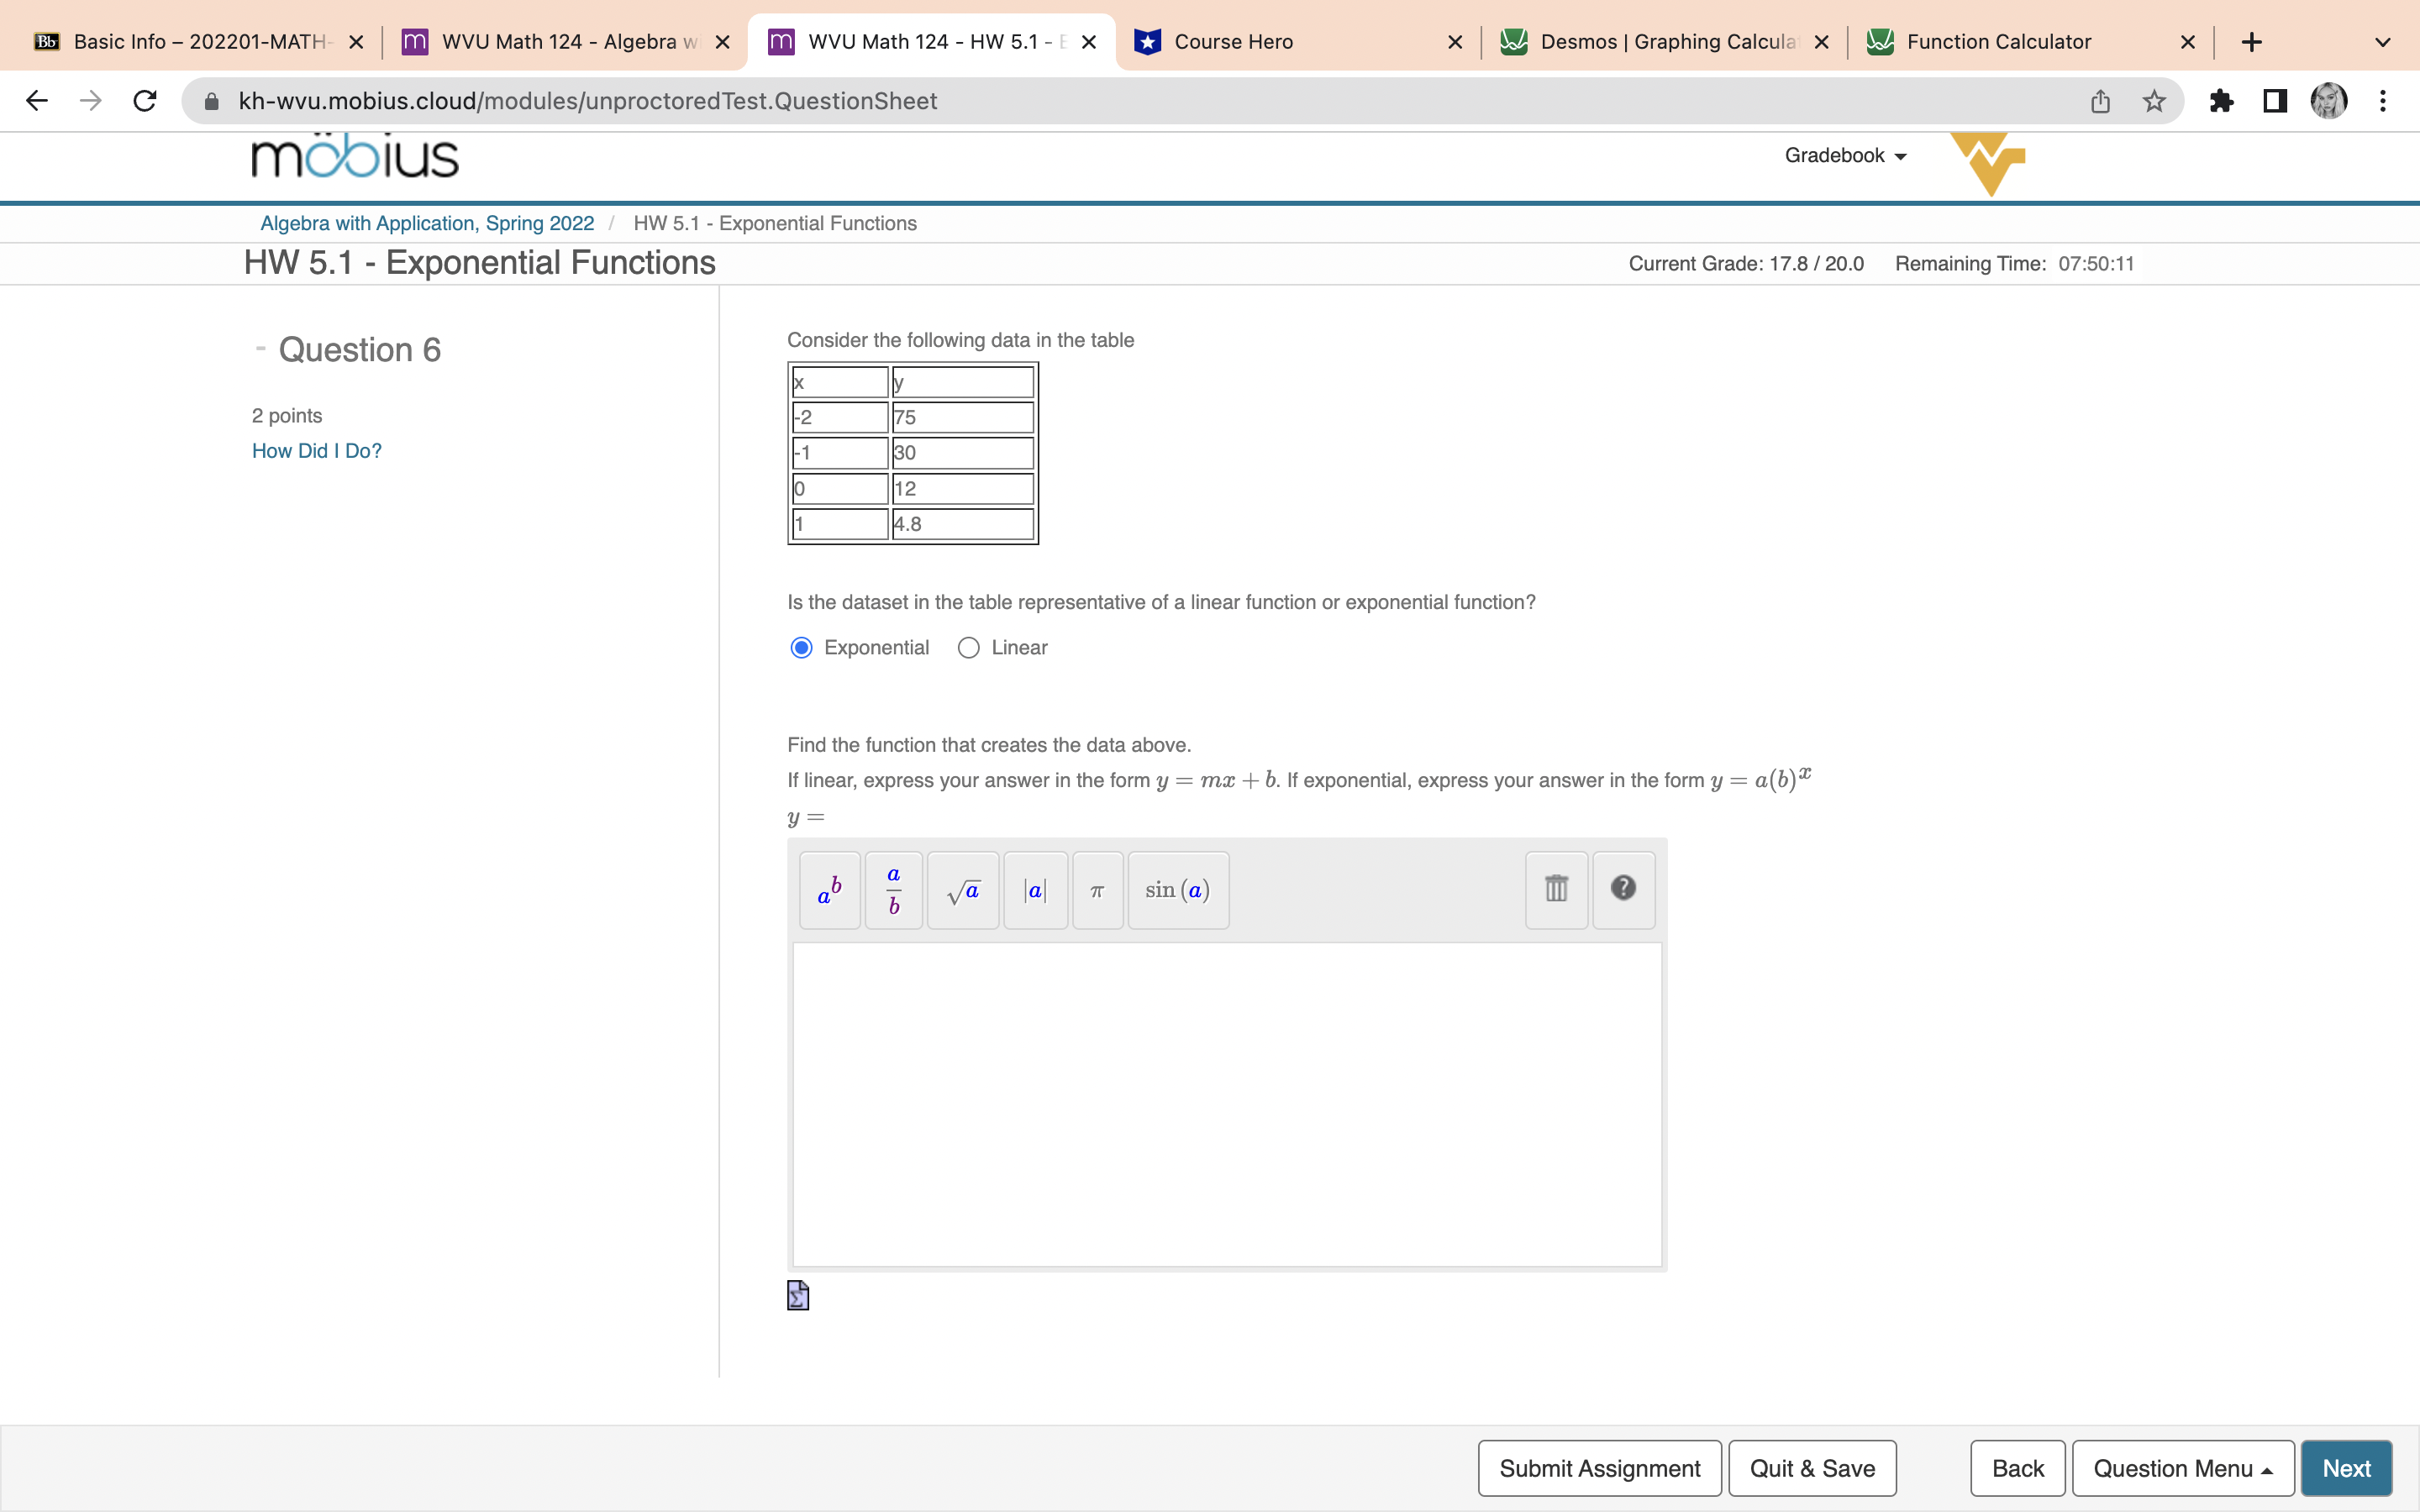The image size is (2420, 1512).
Task: Select the Linear radio button
Action: pyautogui.click(x=967, y=647)
